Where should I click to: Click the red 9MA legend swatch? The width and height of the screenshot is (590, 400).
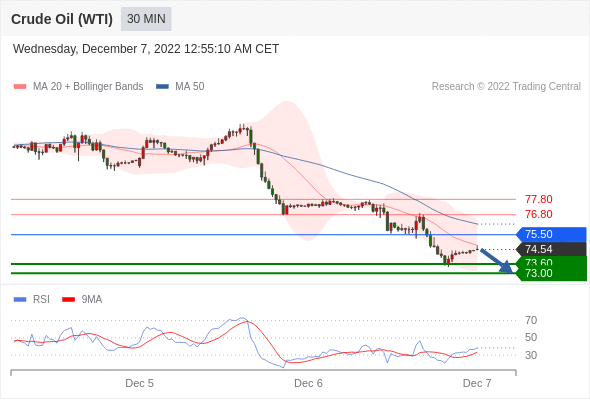(x=68, y=300)
